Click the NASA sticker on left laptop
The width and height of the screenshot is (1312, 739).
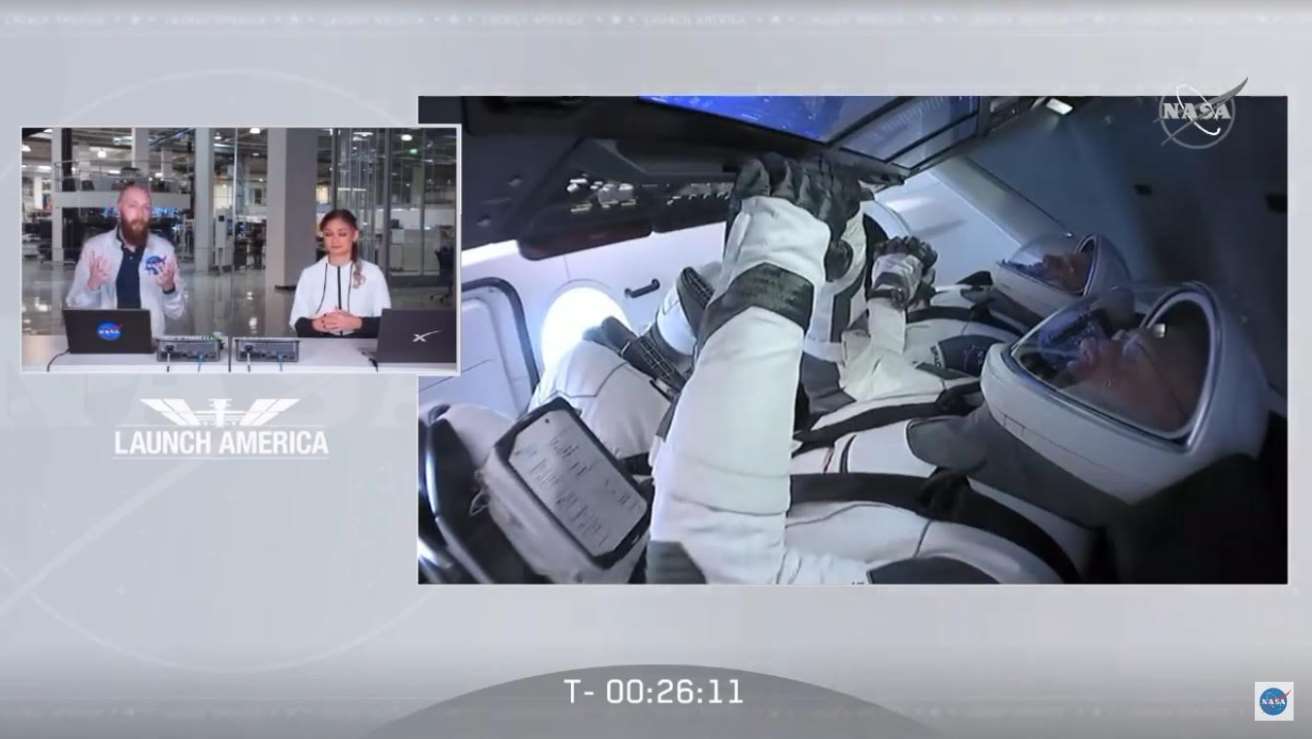[x=109, y=330]
